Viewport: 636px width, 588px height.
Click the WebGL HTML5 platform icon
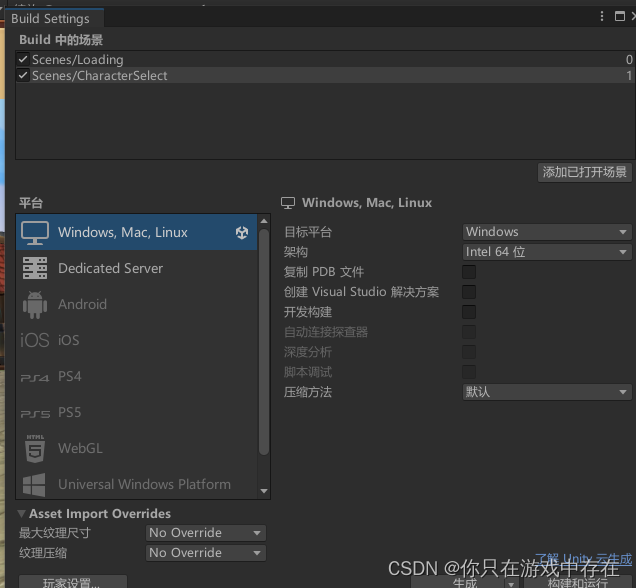[35, 449]
